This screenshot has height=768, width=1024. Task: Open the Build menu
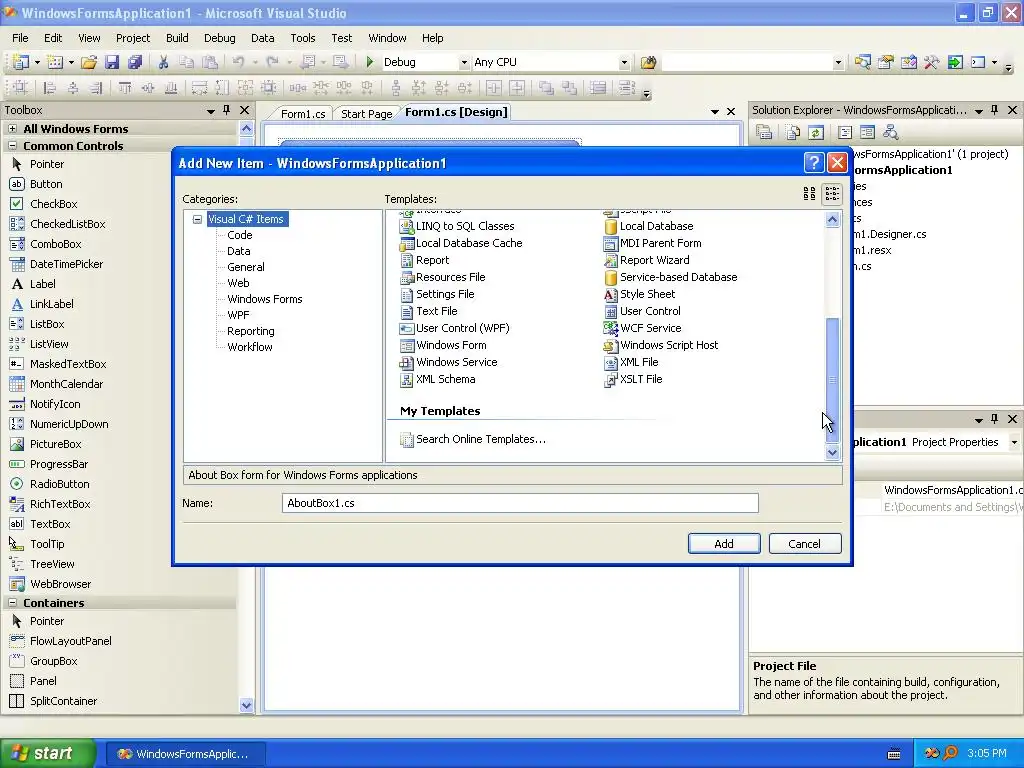(x=177, y=38)
